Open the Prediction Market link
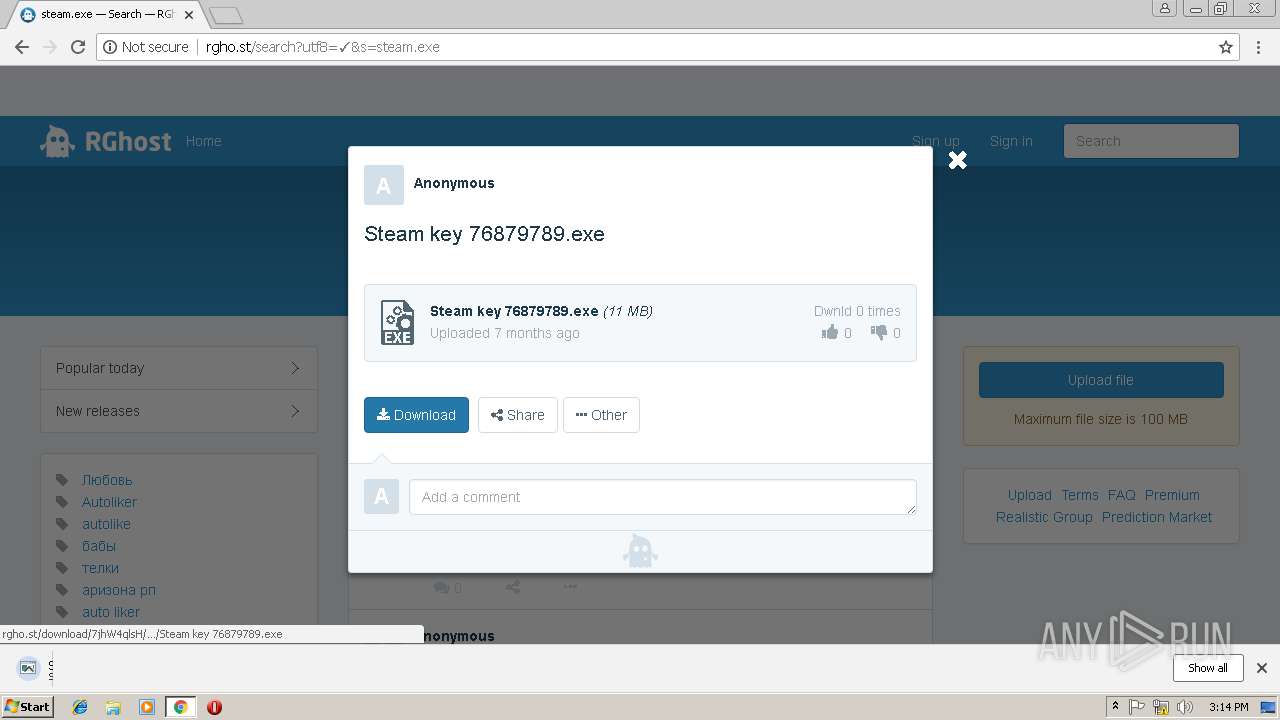Image resolution: width=1280 pixels, height=720 pixels. [1156, 517]
